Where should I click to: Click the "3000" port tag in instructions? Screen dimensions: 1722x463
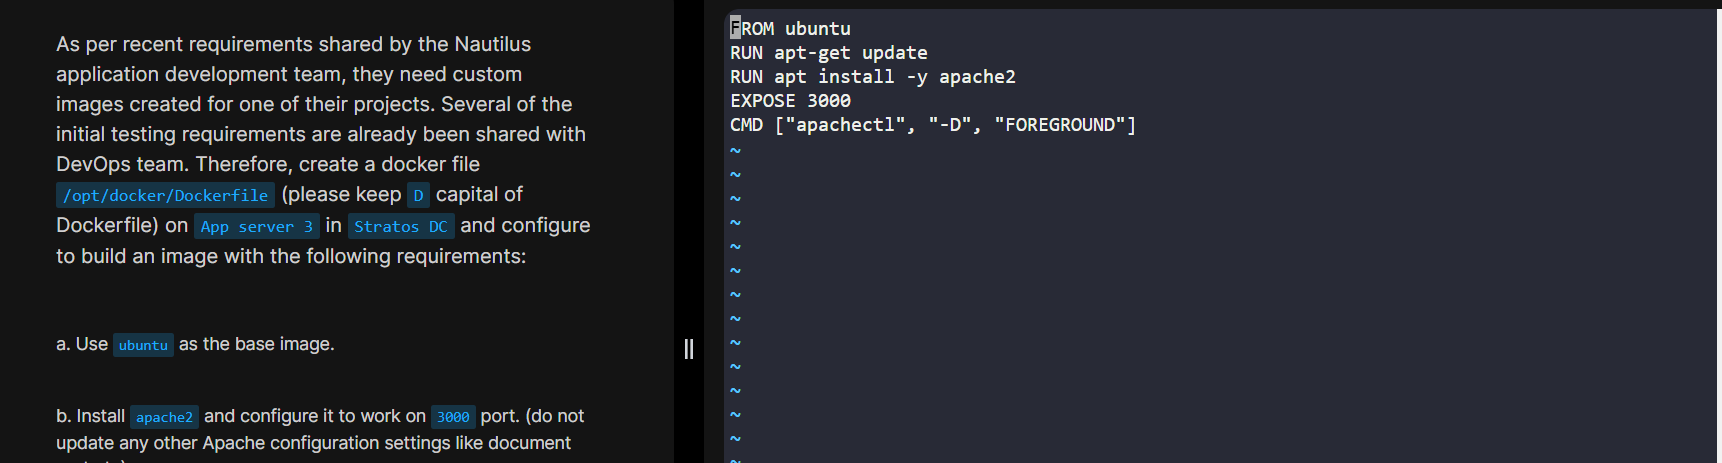(x=453, y=417)
